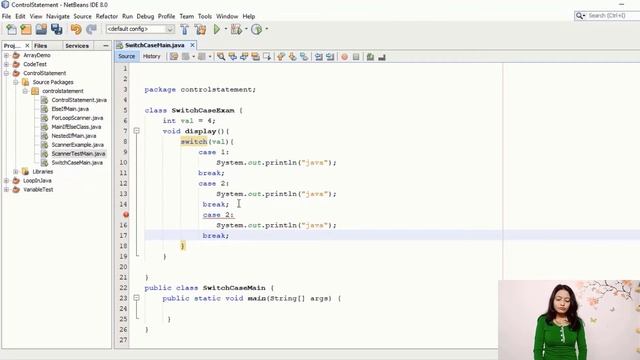This screenshot has height=360, width=640.
Task: Click the Find Next Occurrence editor icon
Action: click(x=244, y=57)
